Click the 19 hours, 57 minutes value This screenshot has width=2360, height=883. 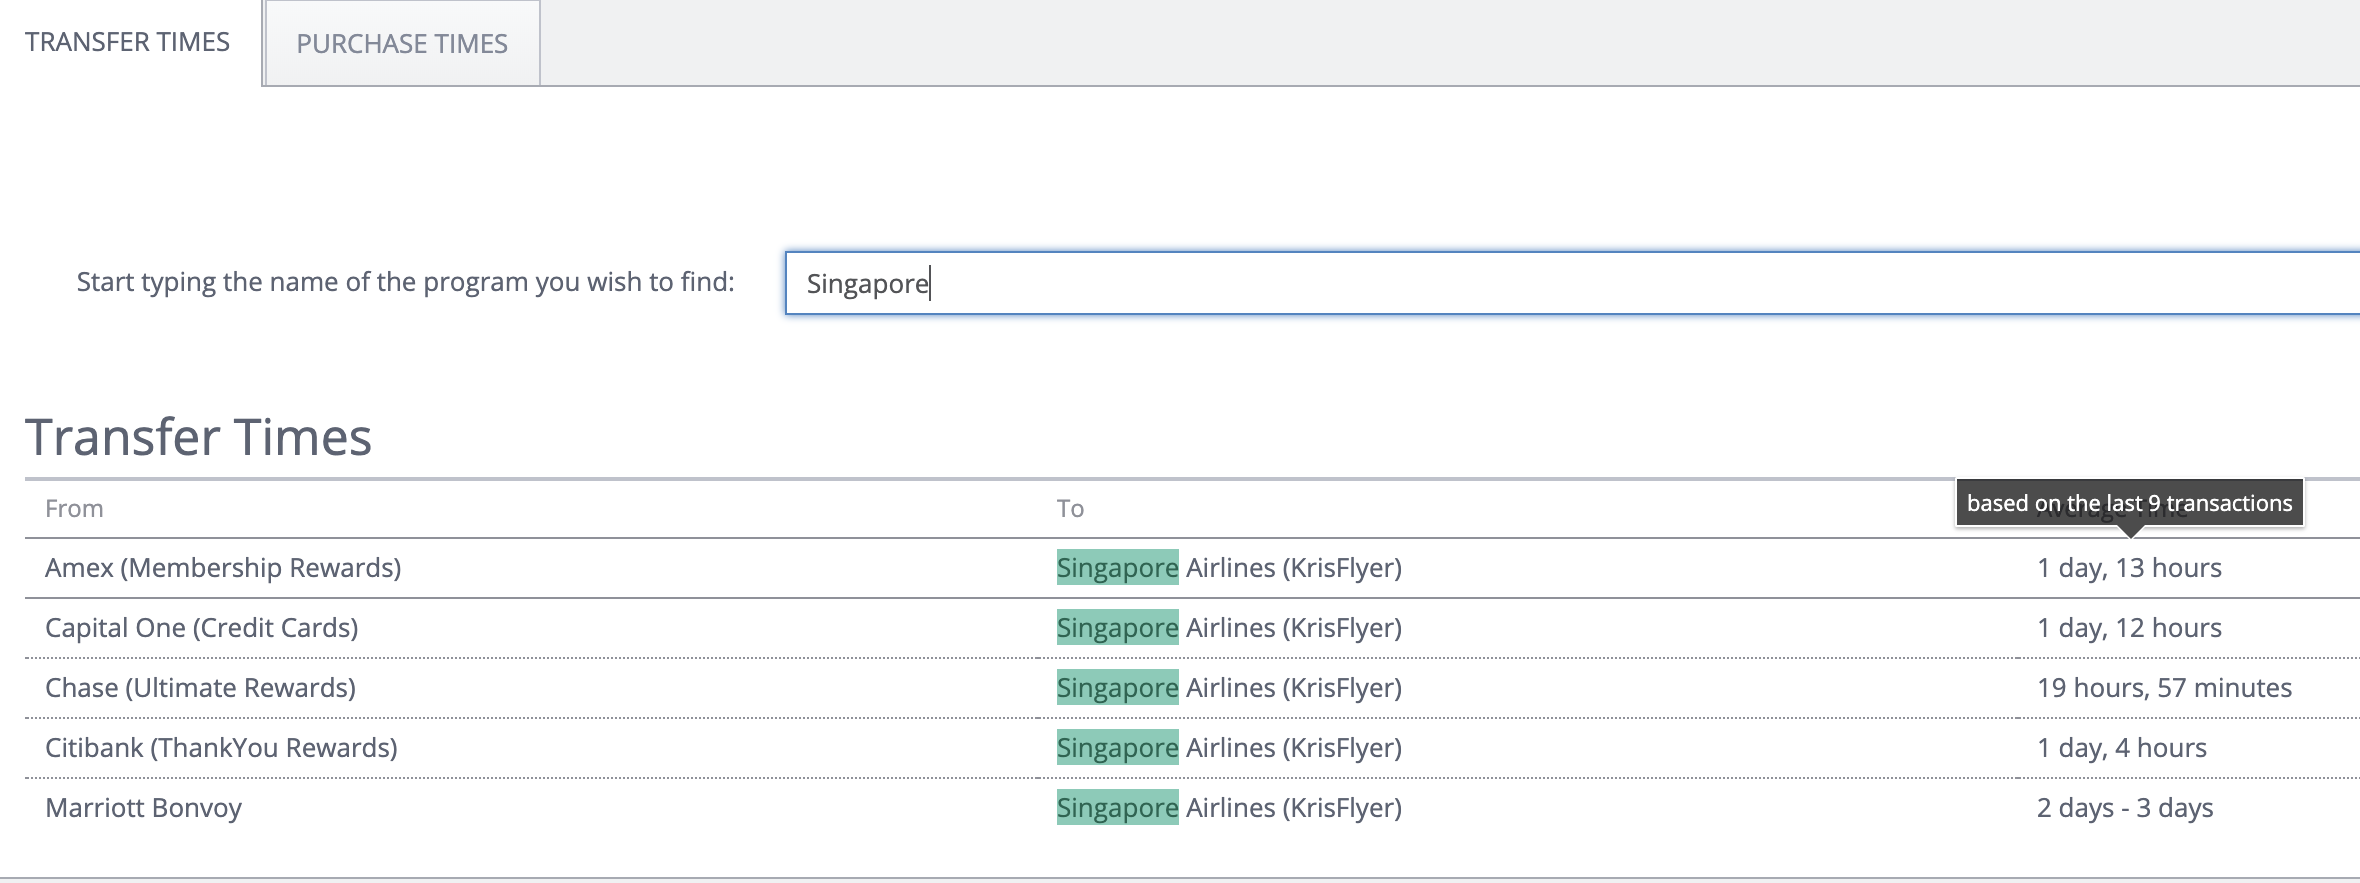pos(2164,688)
